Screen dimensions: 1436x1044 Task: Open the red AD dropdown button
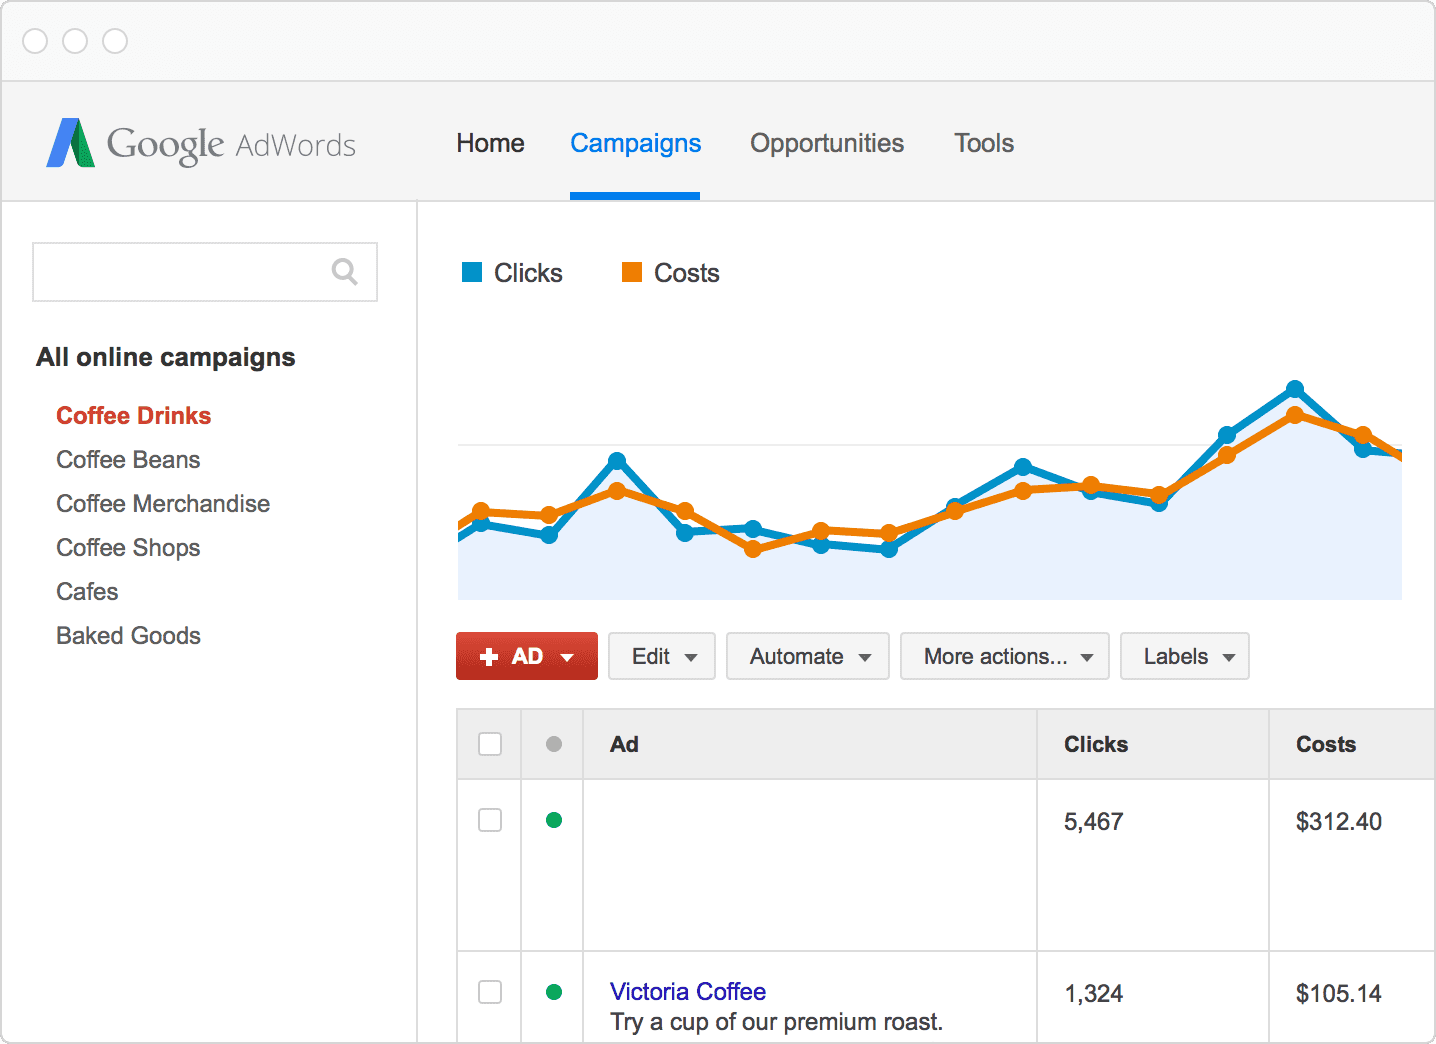tap(527, 656)
